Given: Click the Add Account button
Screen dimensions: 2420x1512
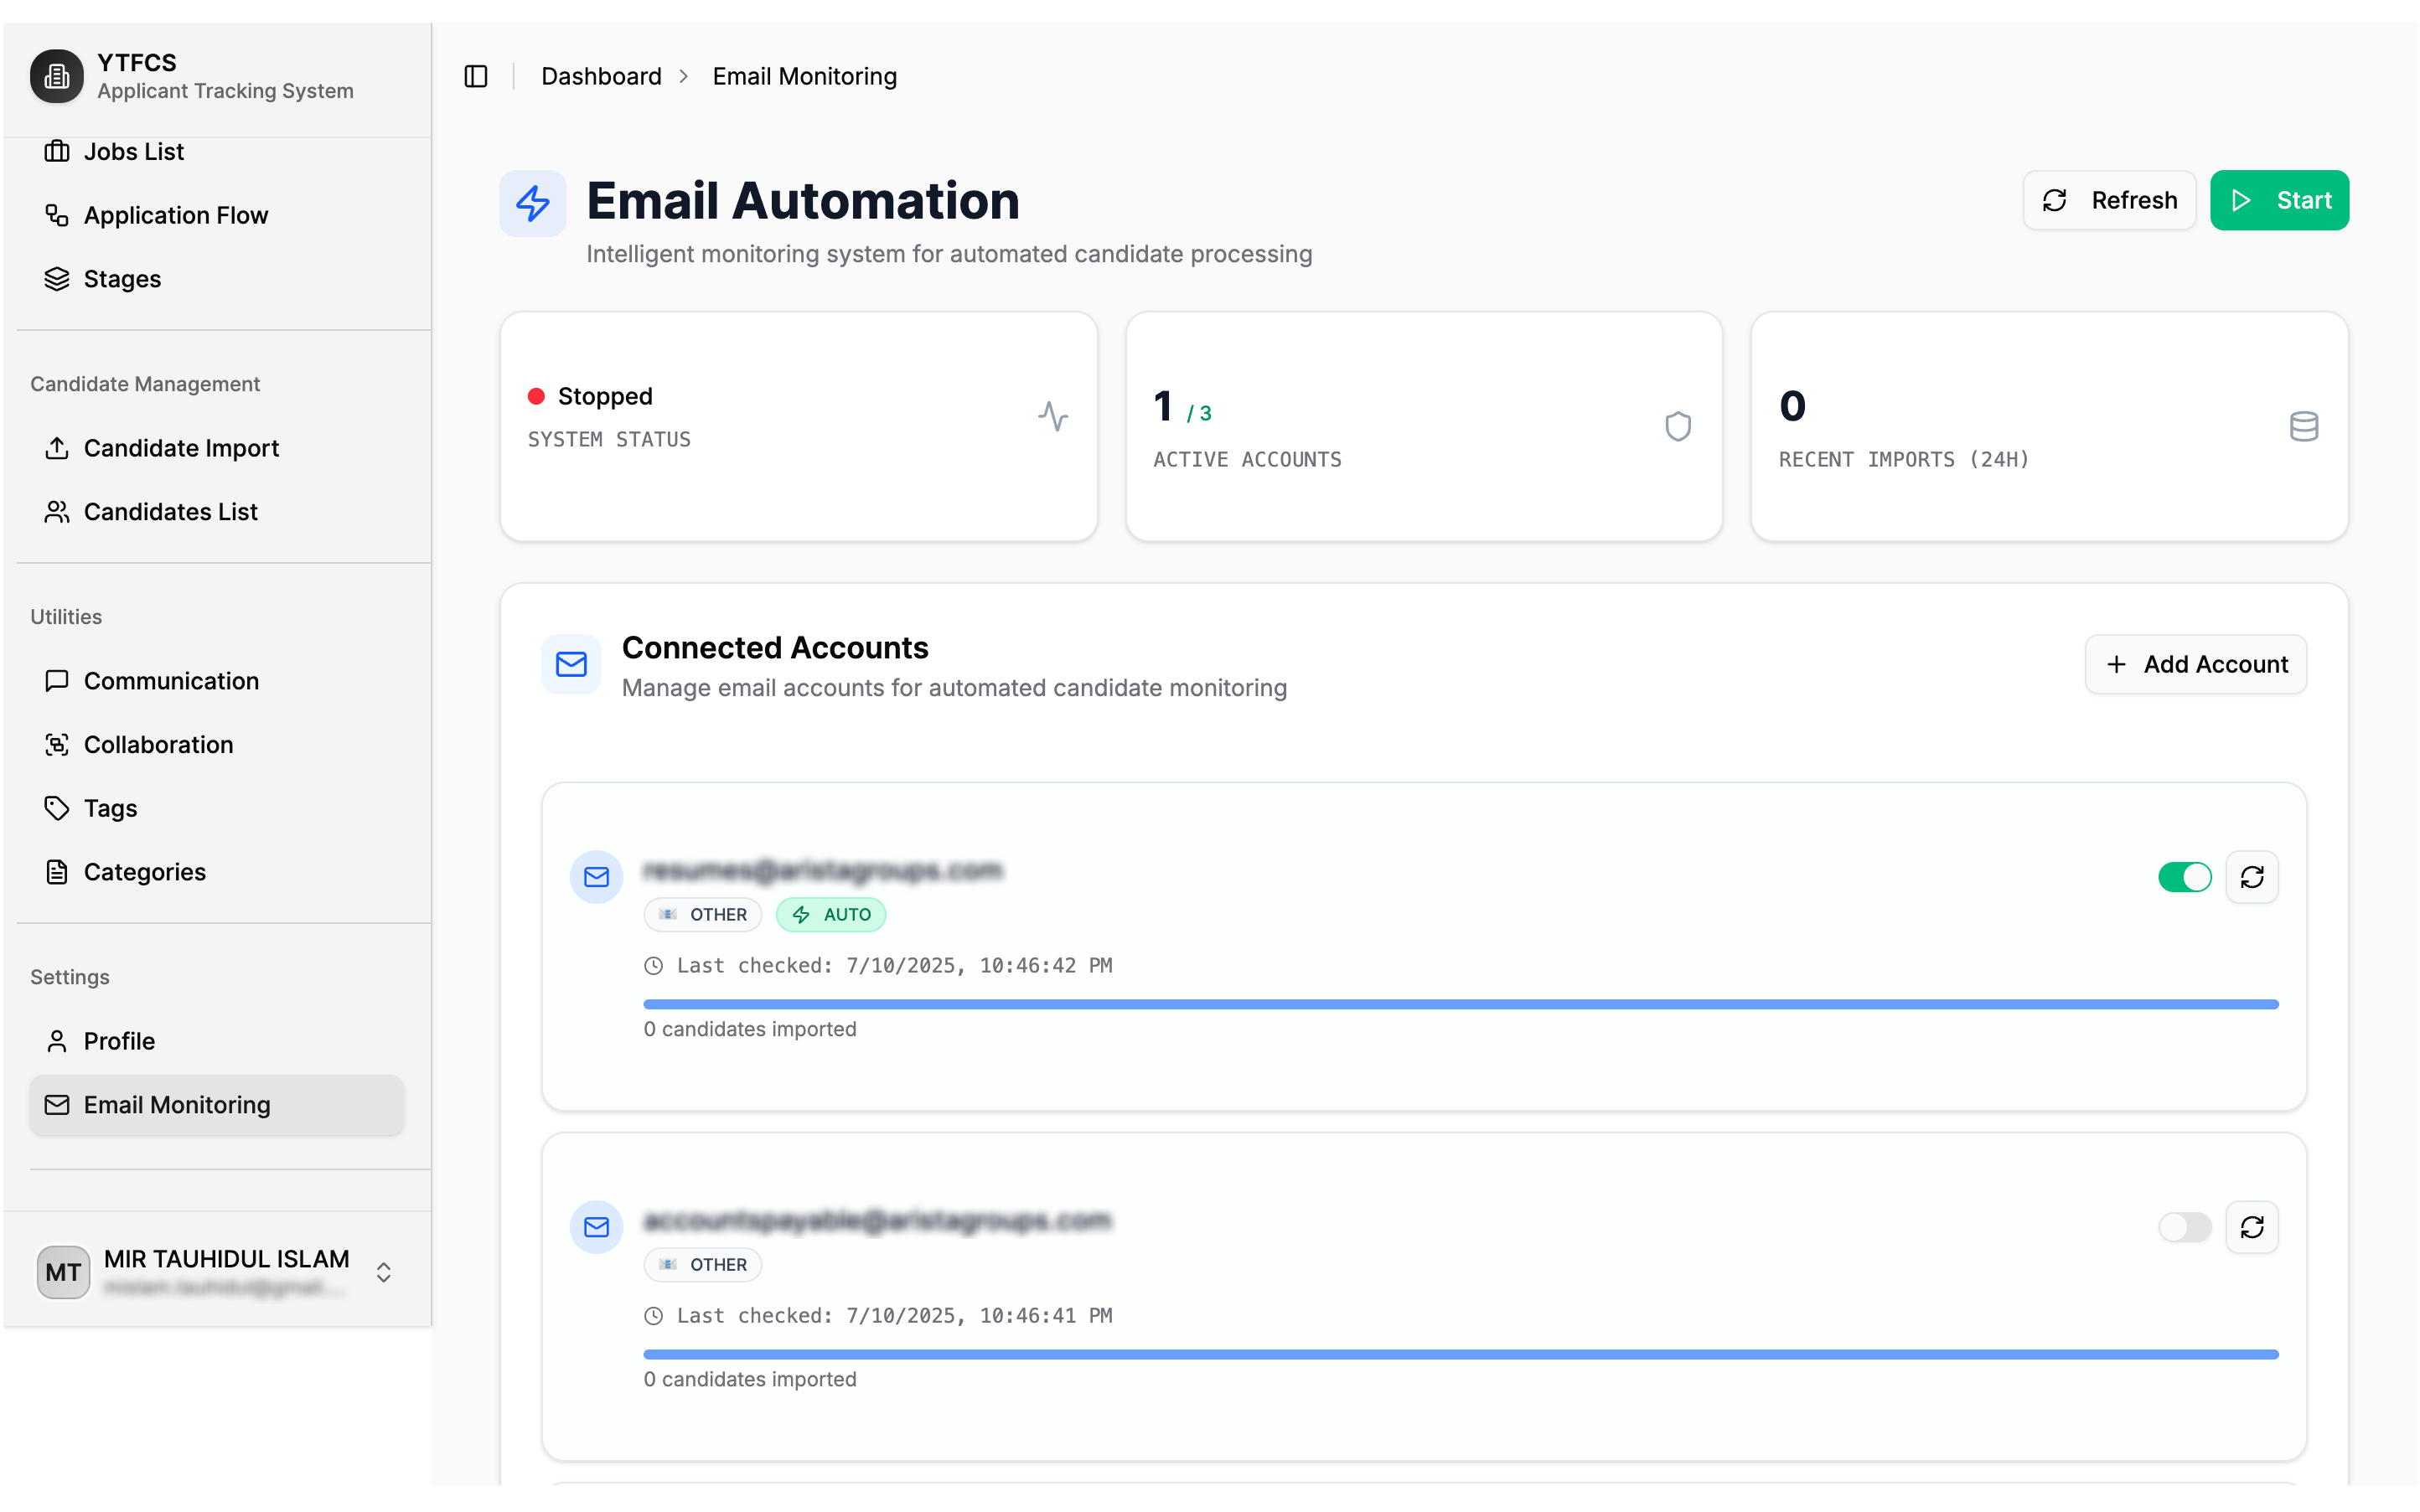Looking at the screenshot, I should coord(2195,664).
